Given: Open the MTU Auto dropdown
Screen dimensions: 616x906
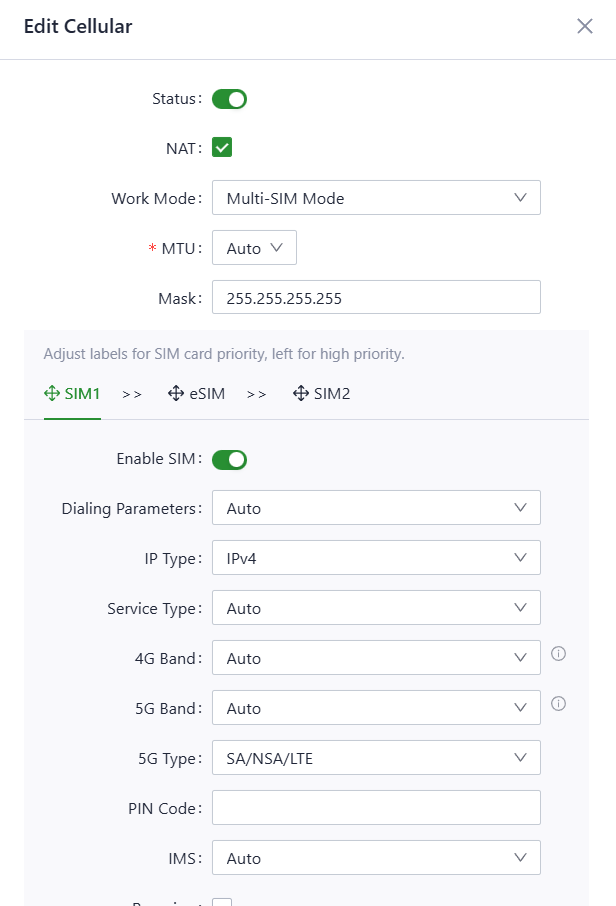Looking at the screenshot, I should (254, 248).
